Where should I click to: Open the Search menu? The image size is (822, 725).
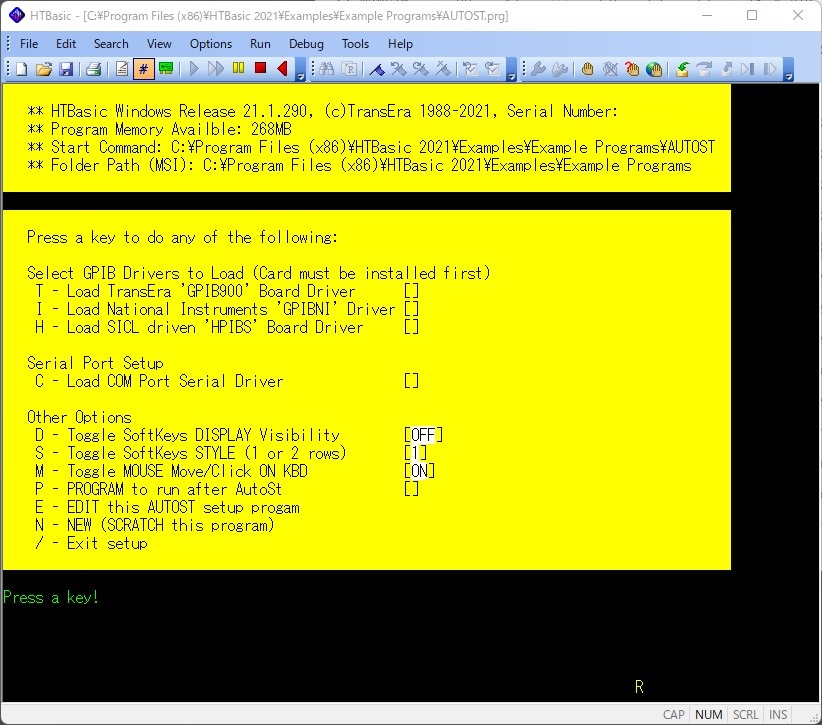pyautogui.click(x=111, y=44)
